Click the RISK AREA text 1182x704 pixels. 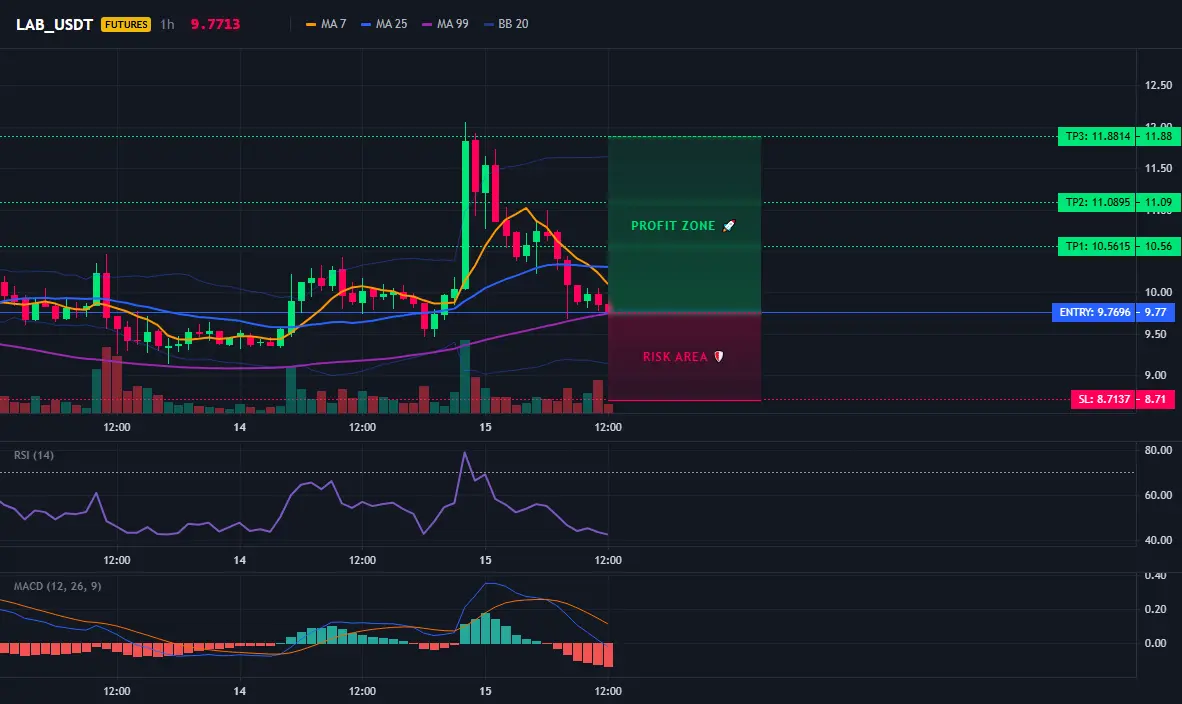click(675, 357)
